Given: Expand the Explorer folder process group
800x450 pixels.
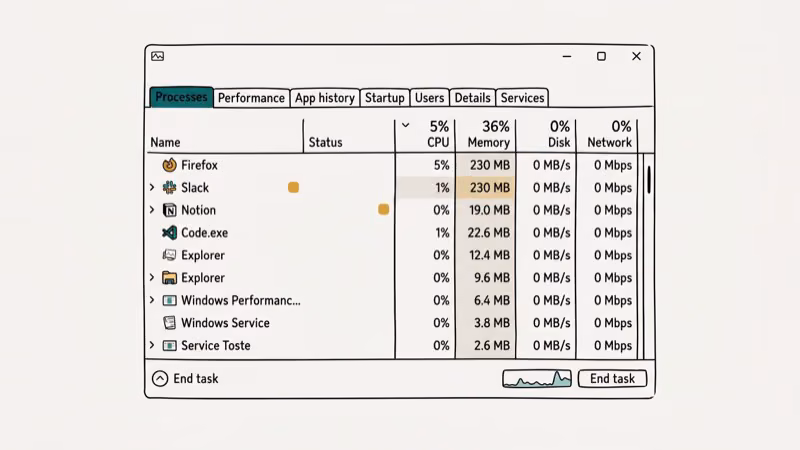Looking at the screenshot, I should coord(152,278).
